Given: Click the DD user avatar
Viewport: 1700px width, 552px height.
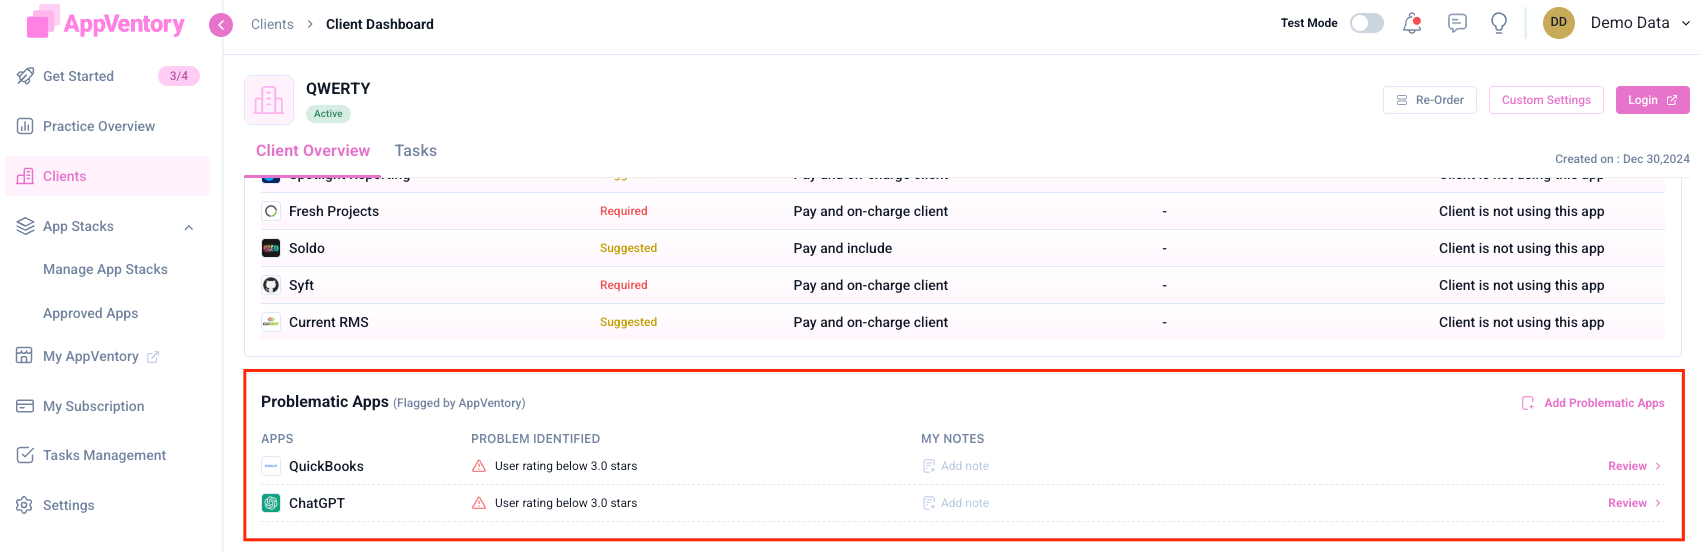Looking at the screenshot, I should click(1558, 23).
